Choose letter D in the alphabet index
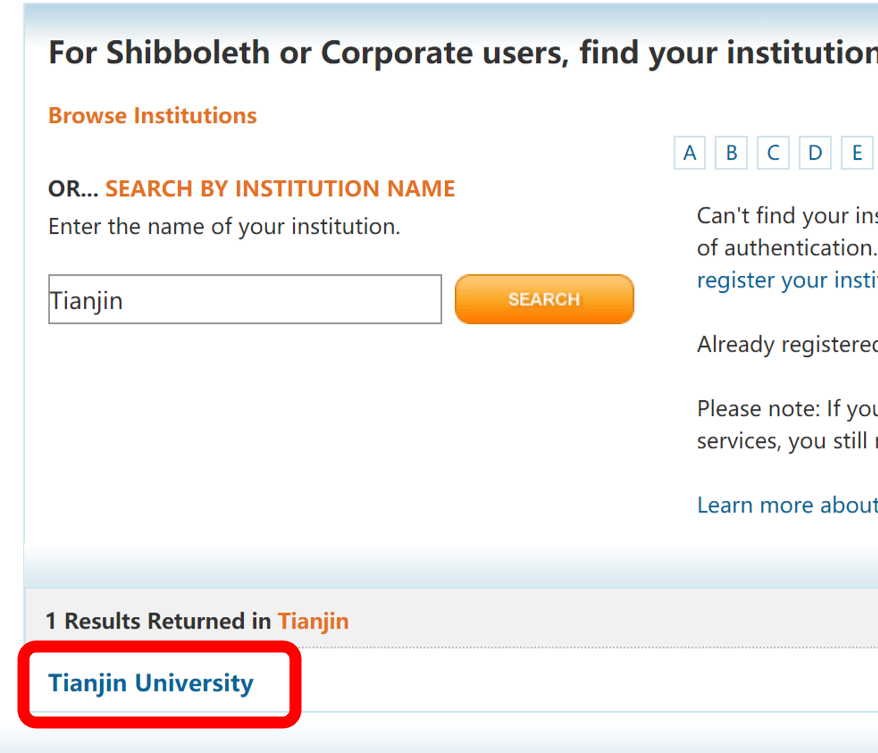The width and height of the screenshot is (878, 753). 815,153
